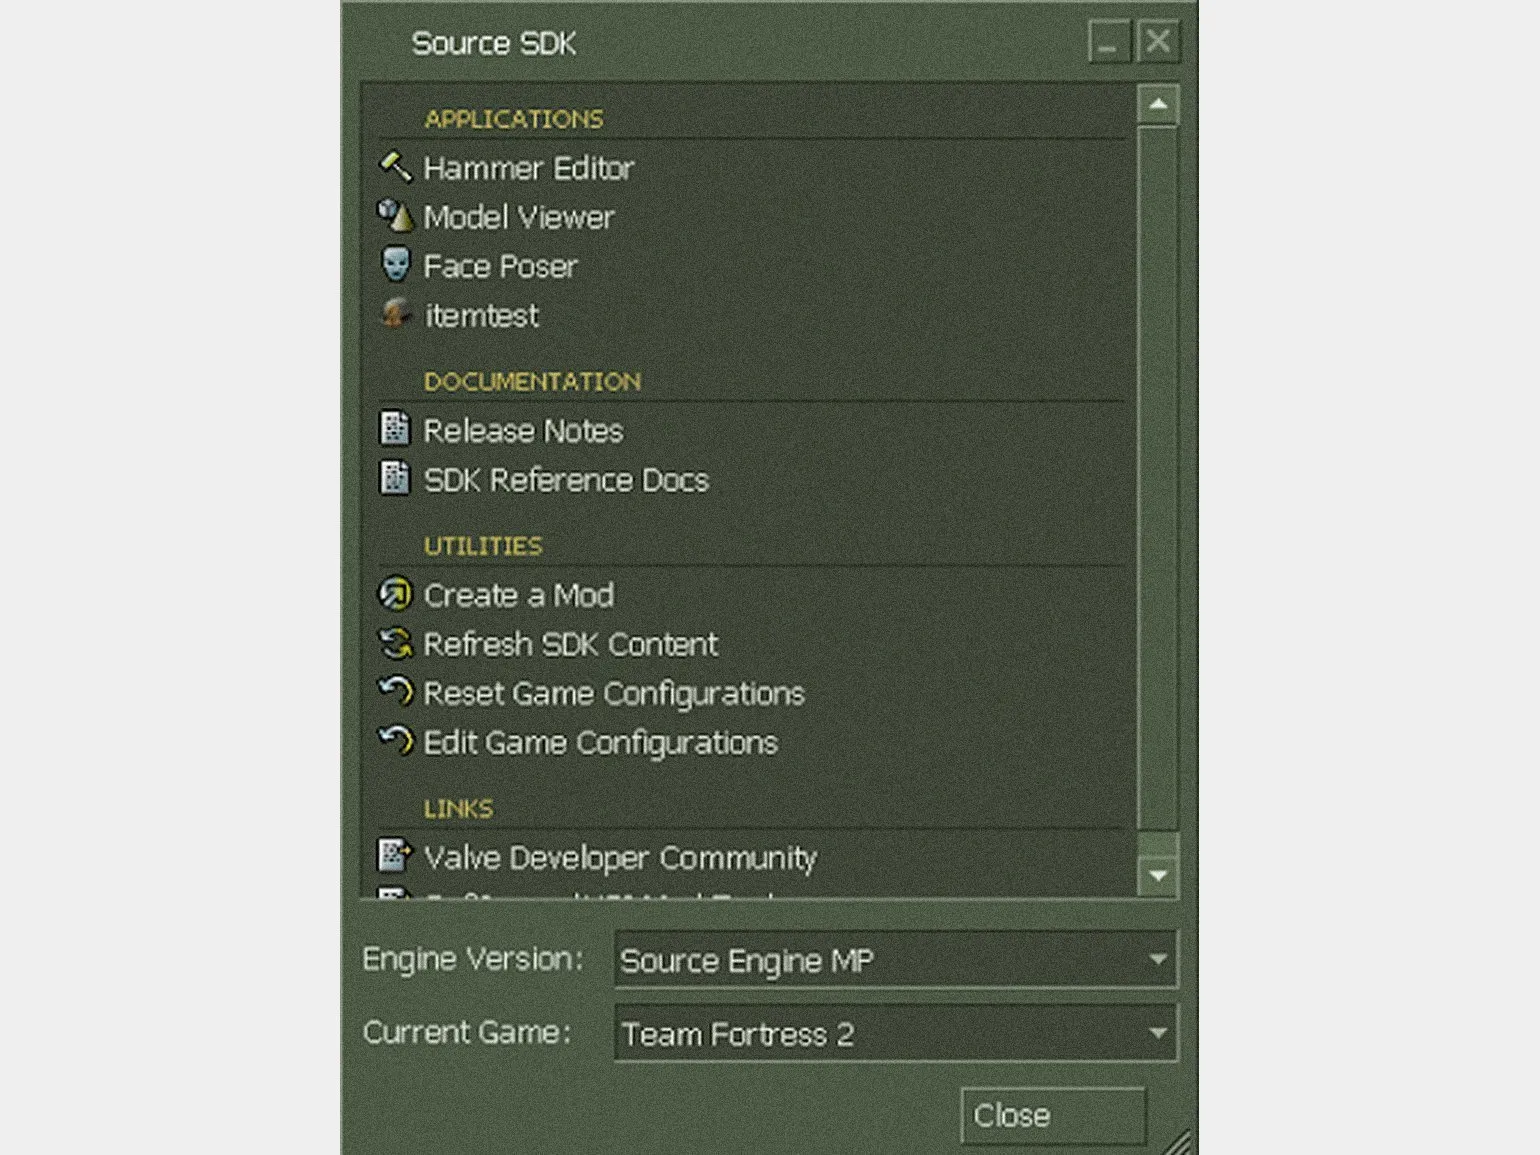Viewport: 1540px width, 1155px height.
Task: Click the Hammer Editor hammer icon
Action: coord(395,167)
